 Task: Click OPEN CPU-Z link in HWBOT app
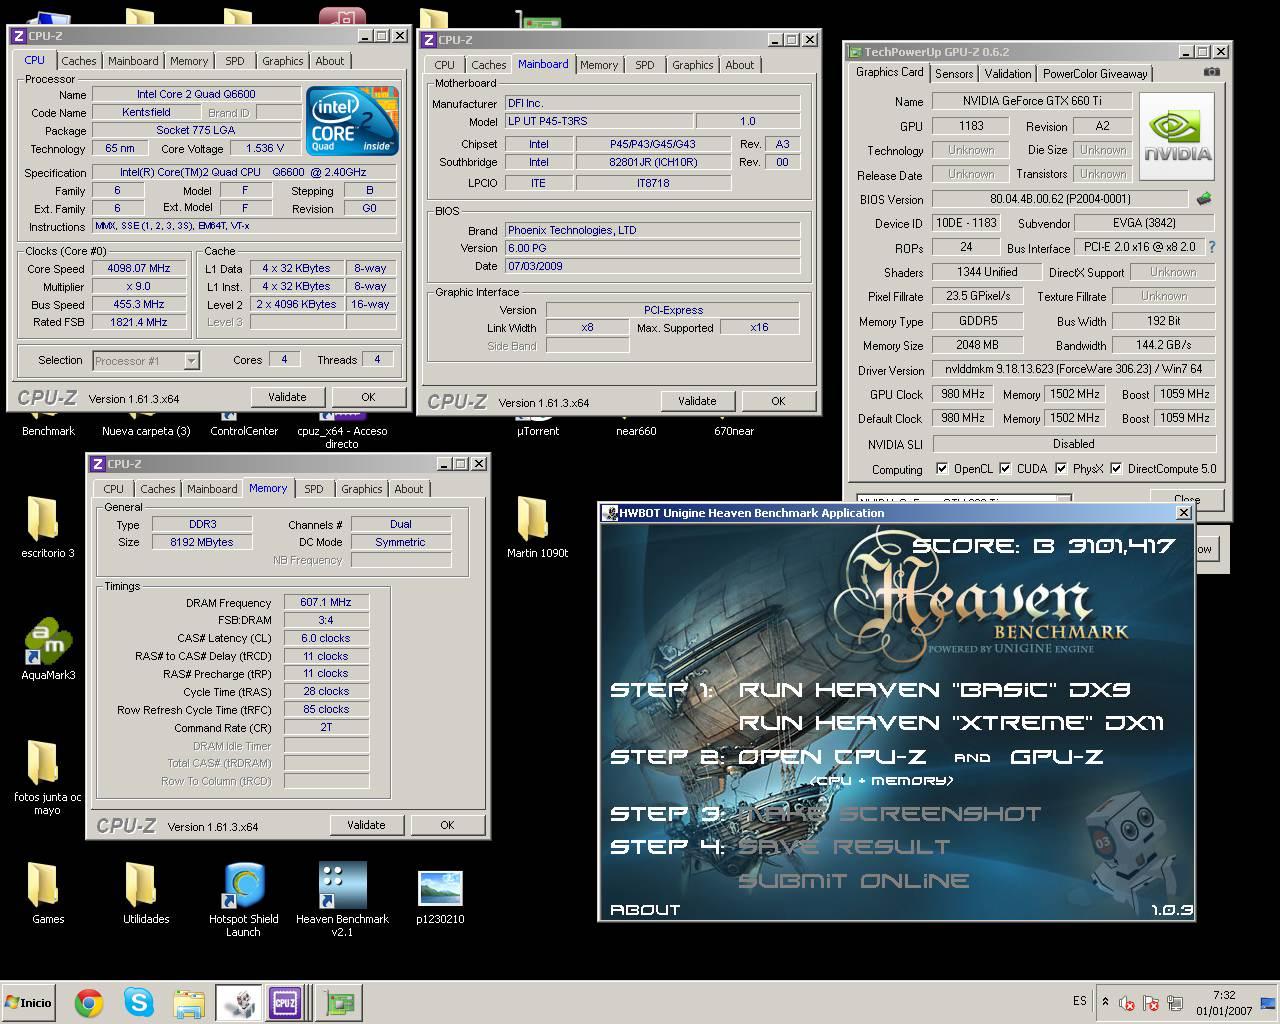click(832, 757)
